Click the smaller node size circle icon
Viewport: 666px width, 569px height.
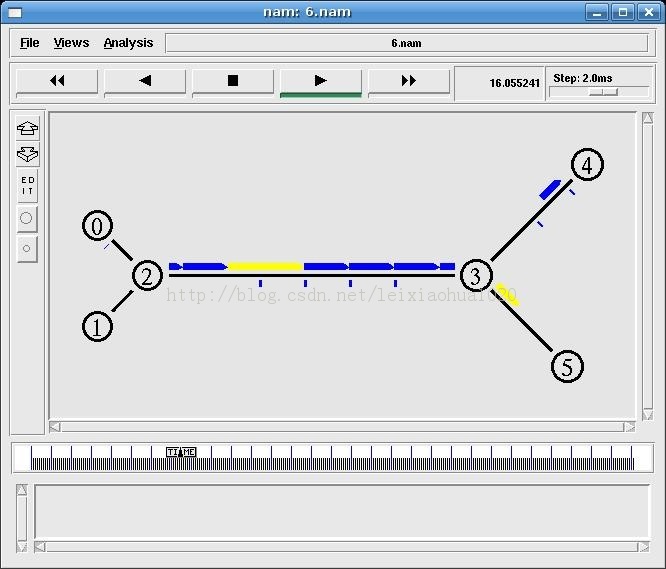26,248
